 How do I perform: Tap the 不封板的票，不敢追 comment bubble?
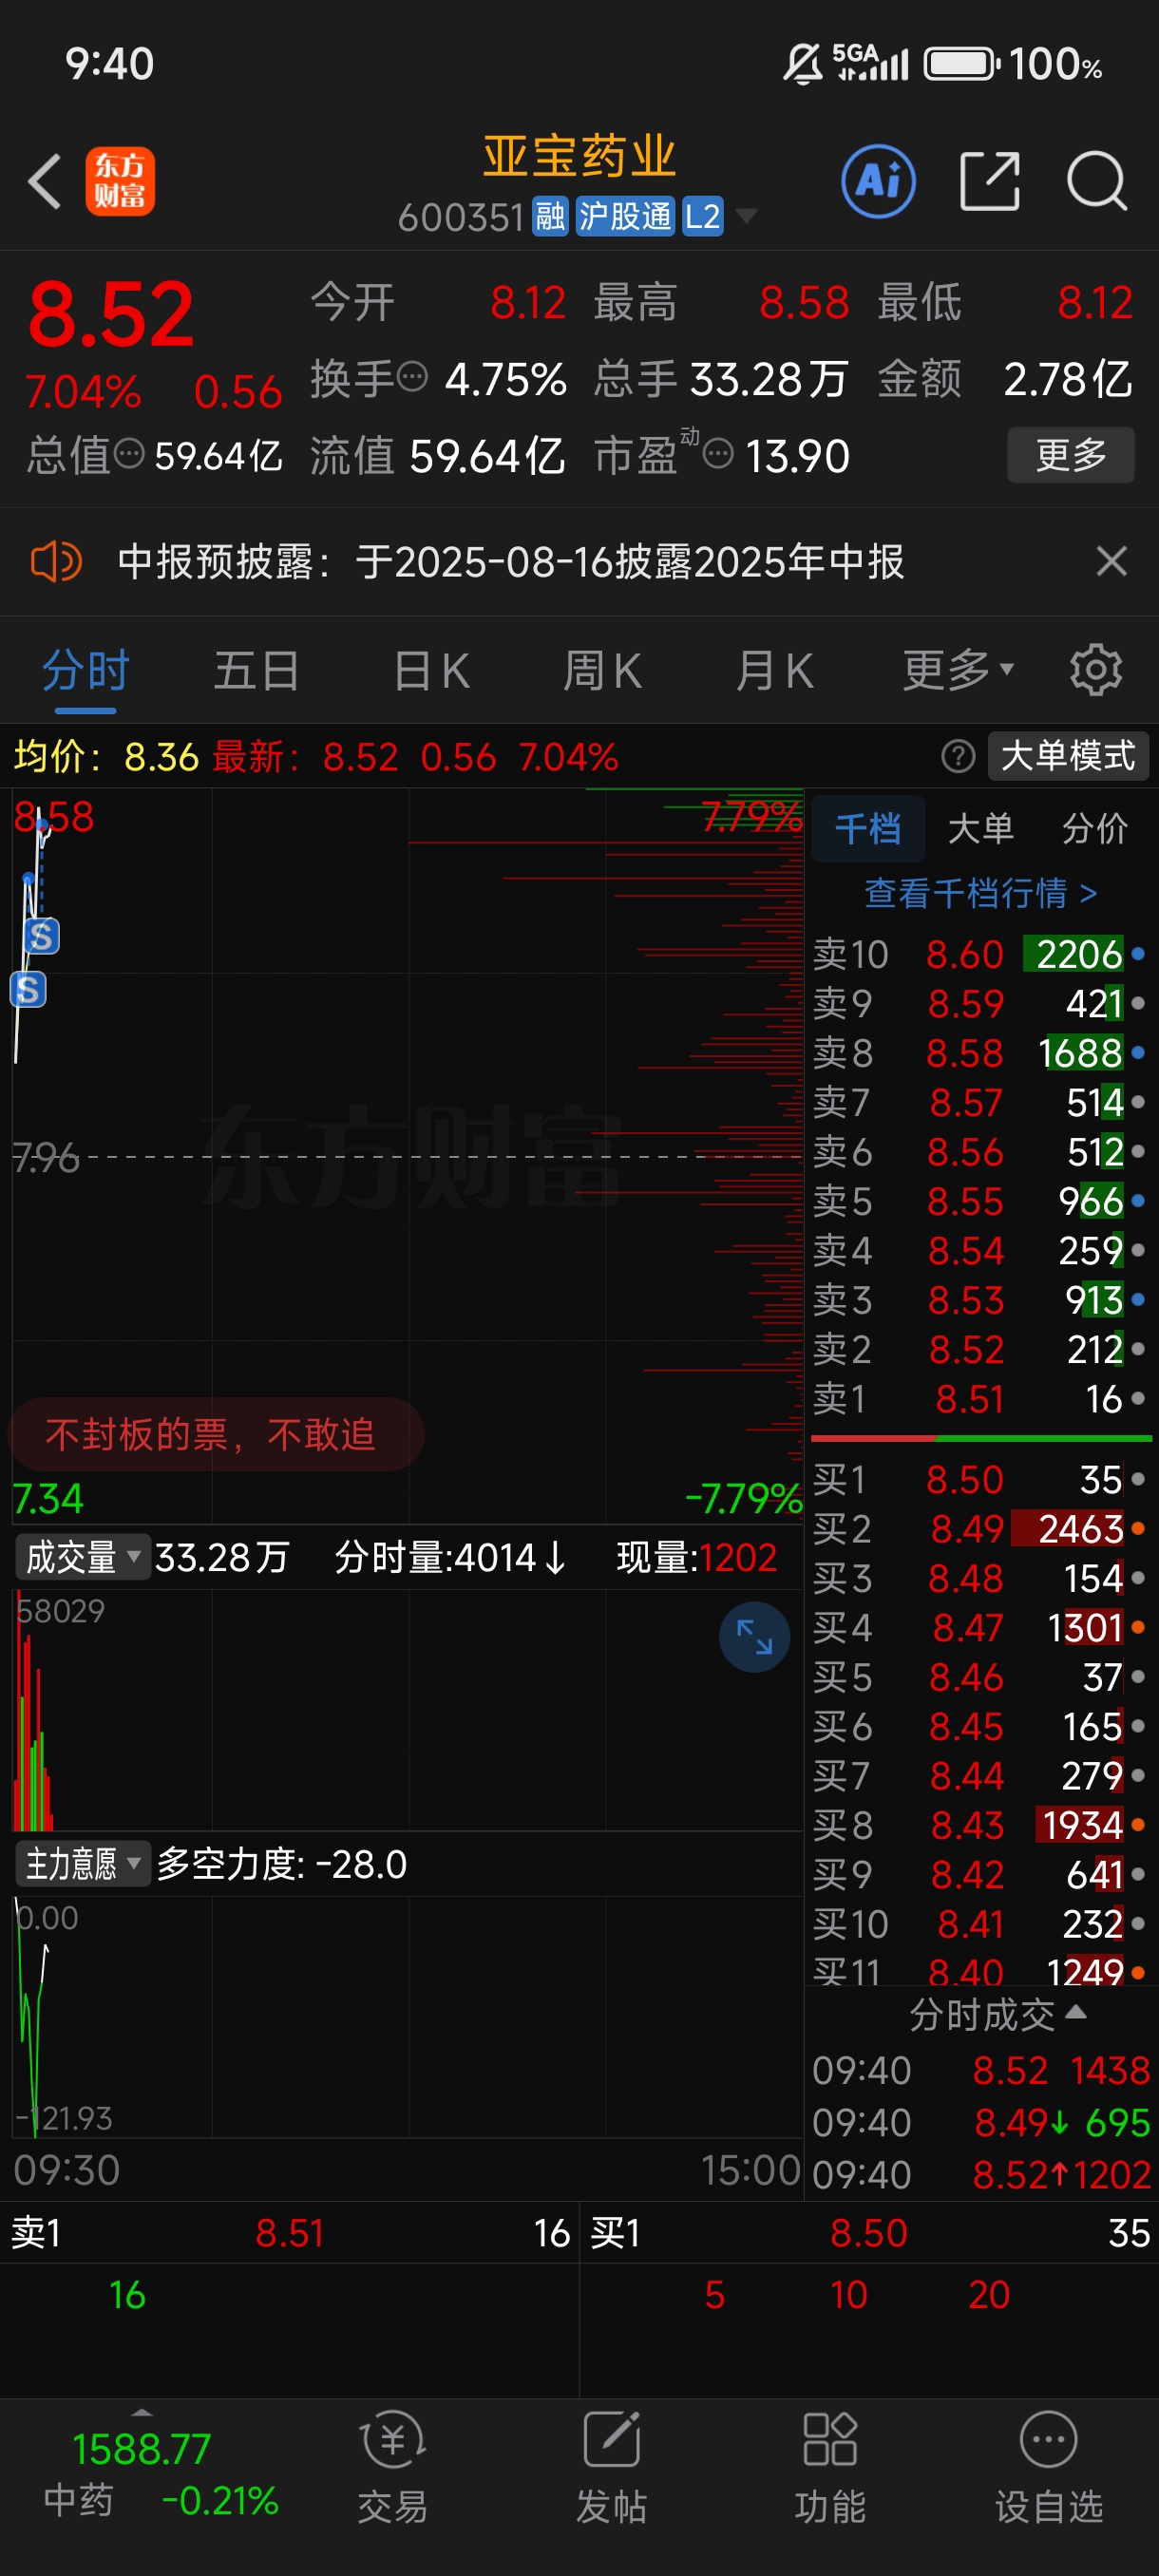click(216, 1435)
